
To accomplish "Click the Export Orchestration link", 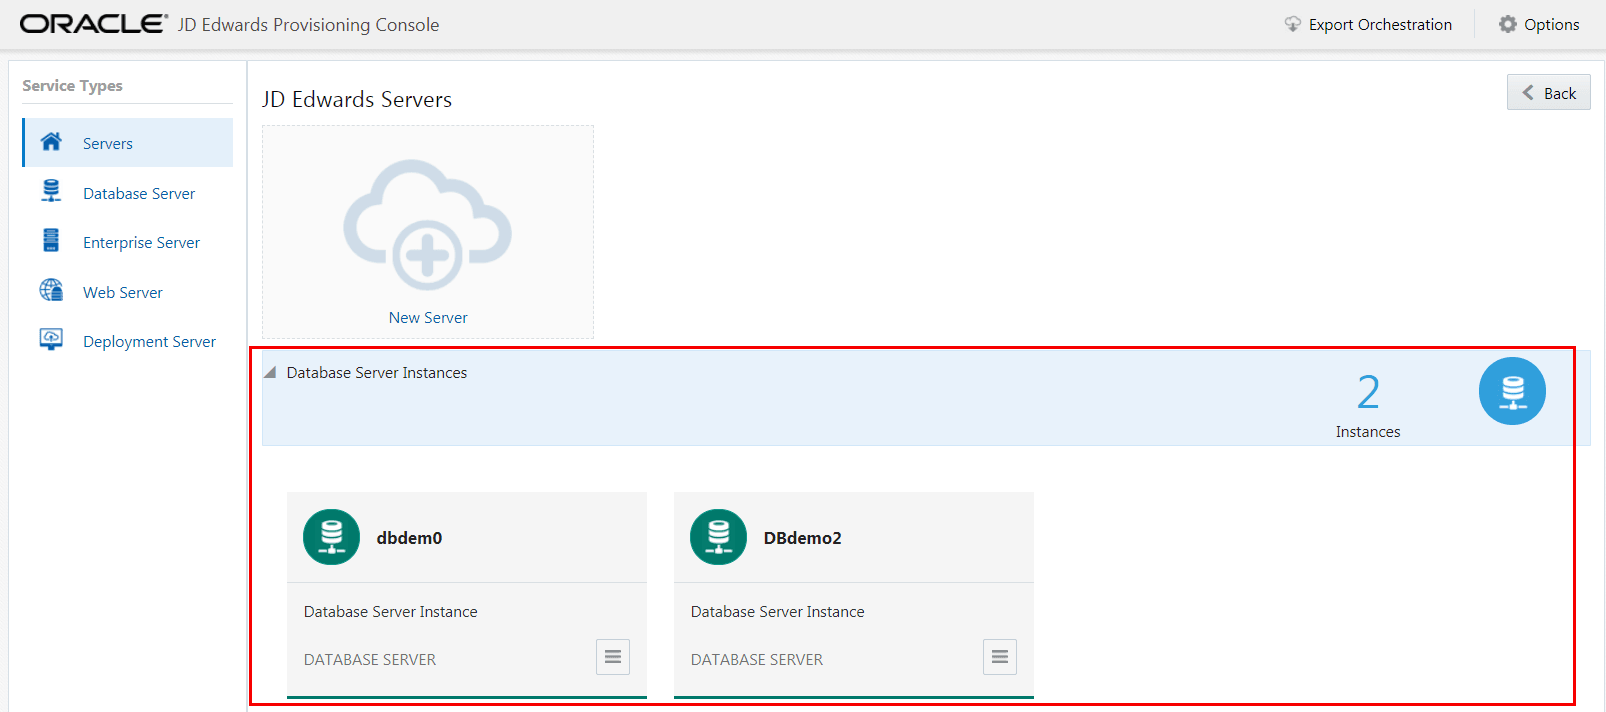I will tap(1380, 24).
